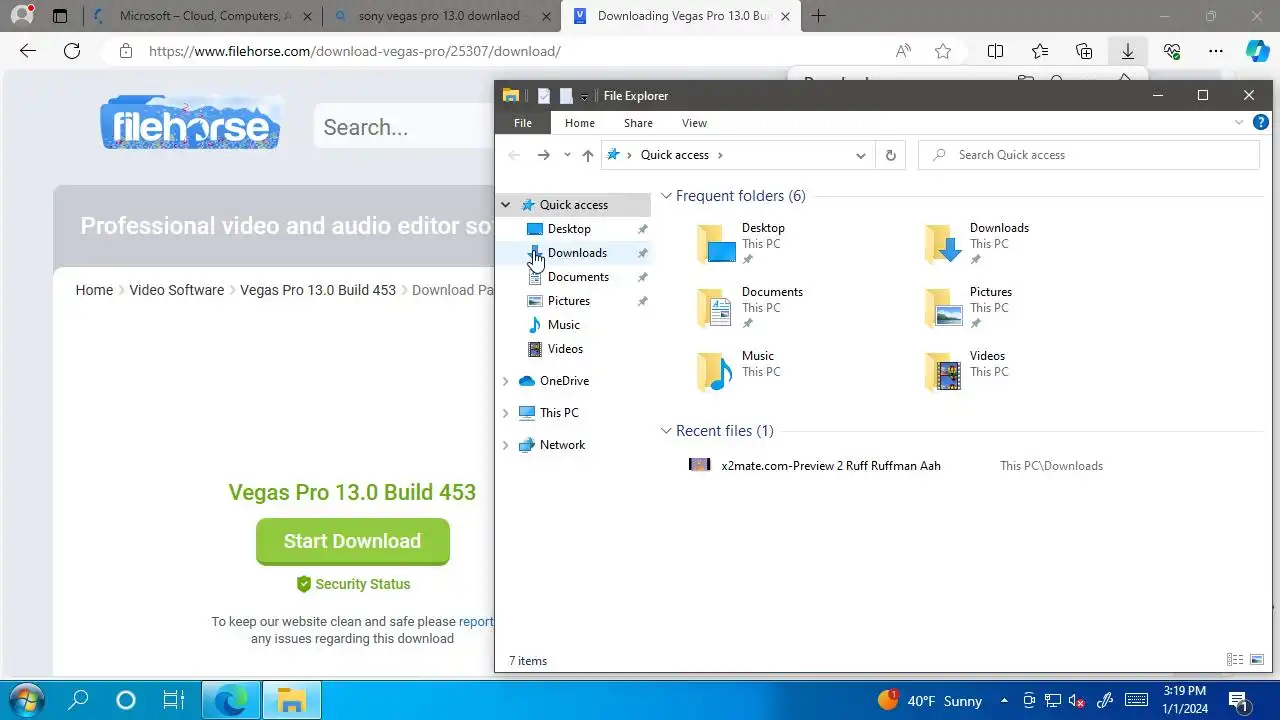Collapse Recent files group

tap(666, 431)
